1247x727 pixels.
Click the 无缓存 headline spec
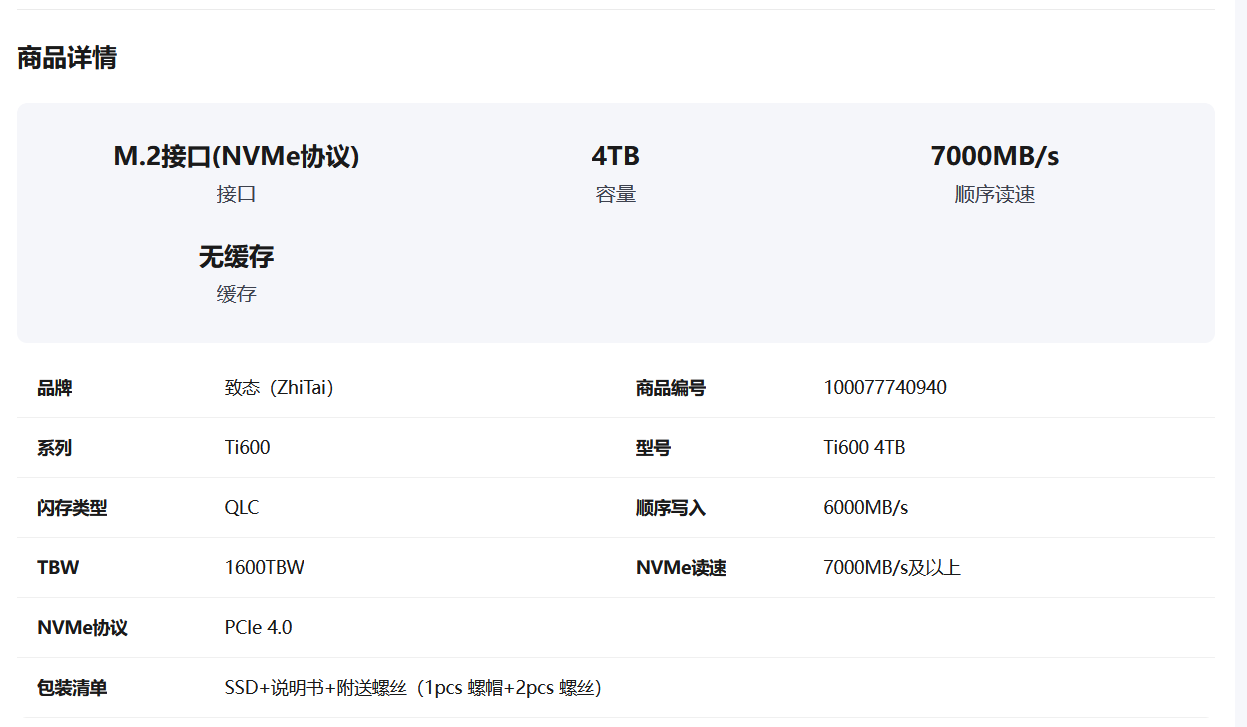(x=236, y=257)
